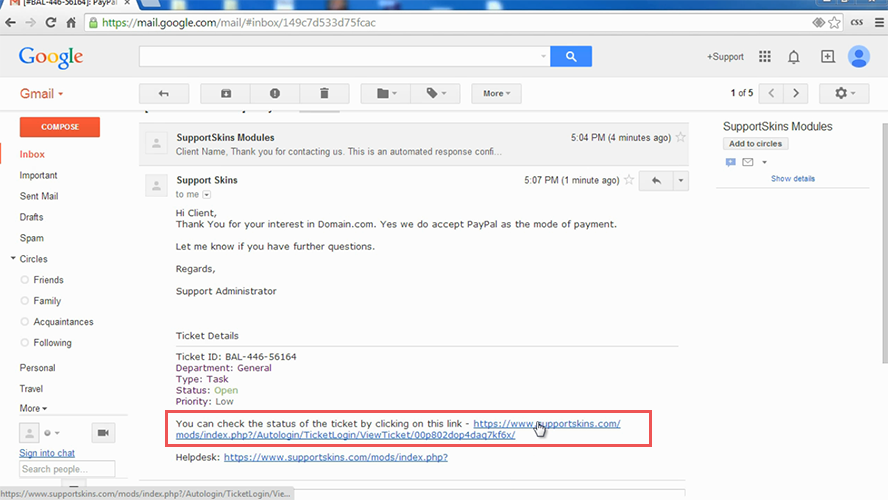Collapse the Circles section in sidebar

[13, 259]
